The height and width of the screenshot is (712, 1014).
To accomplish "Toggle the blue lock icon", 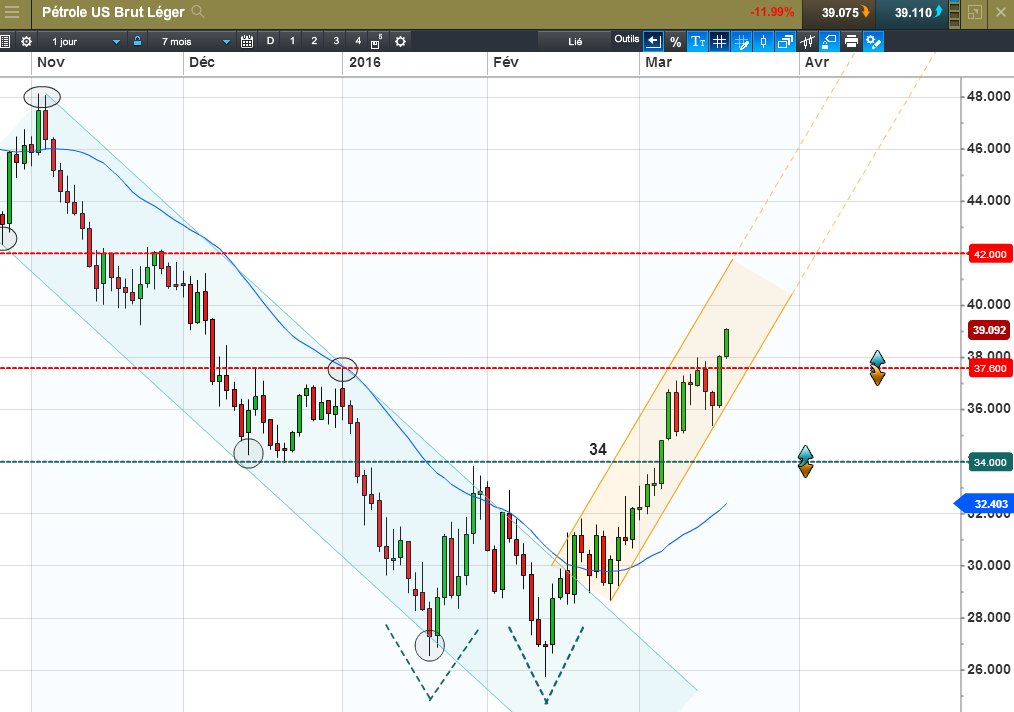I will 137,41.
